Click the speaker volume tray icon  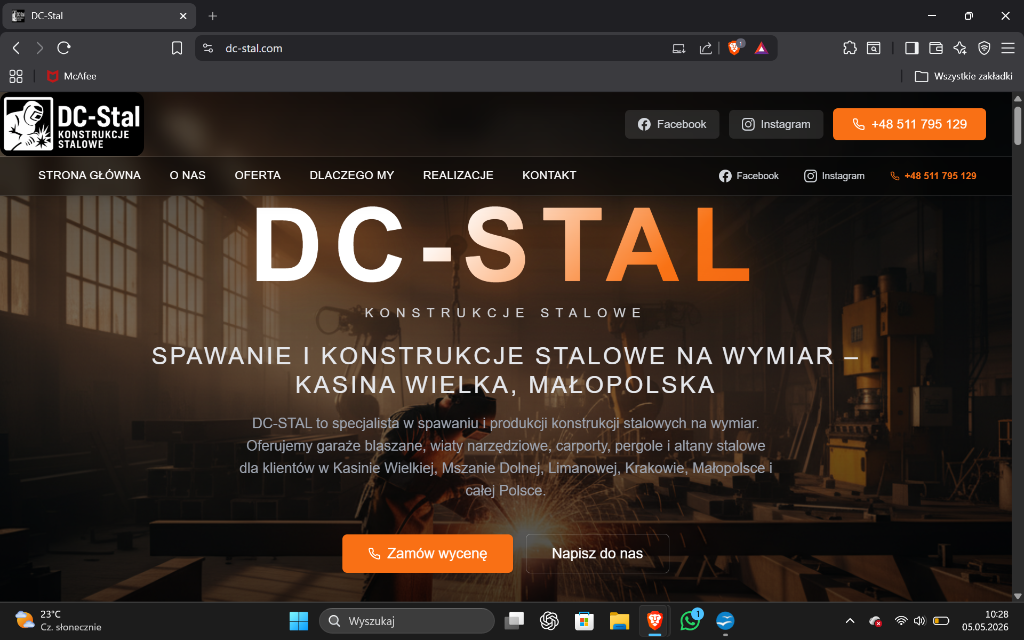point(920,620)
